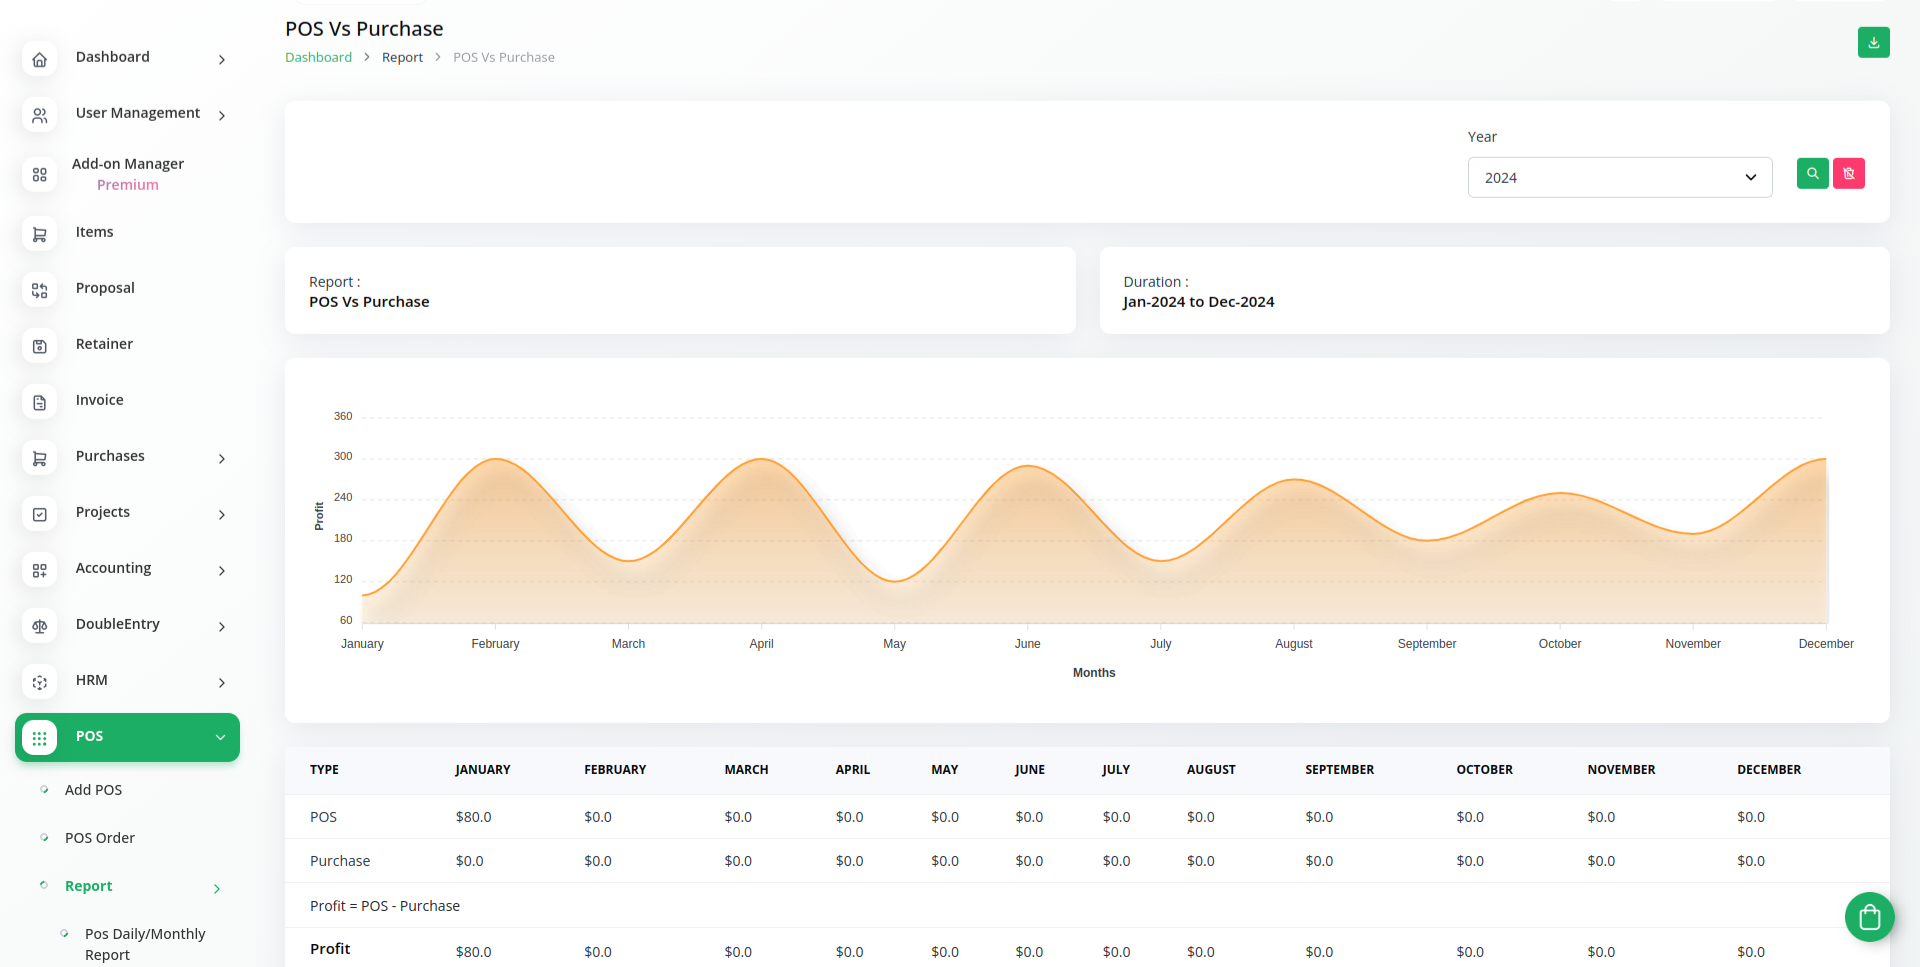Click the Purchase row label
This screenshot has height=967, width=1920.
tap(340, 861)
